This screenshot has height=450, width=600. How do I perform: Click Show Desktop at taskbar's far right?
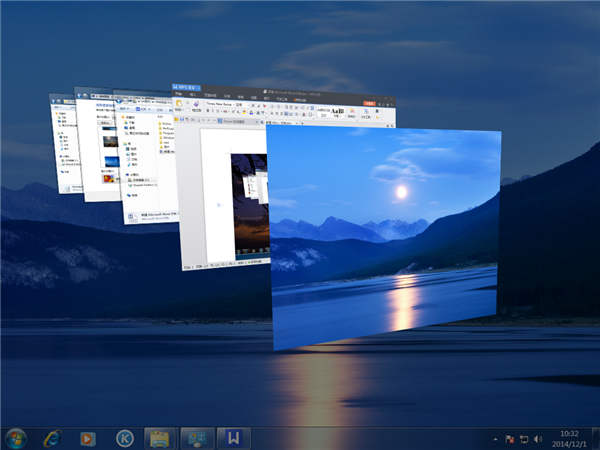(595, 438)
